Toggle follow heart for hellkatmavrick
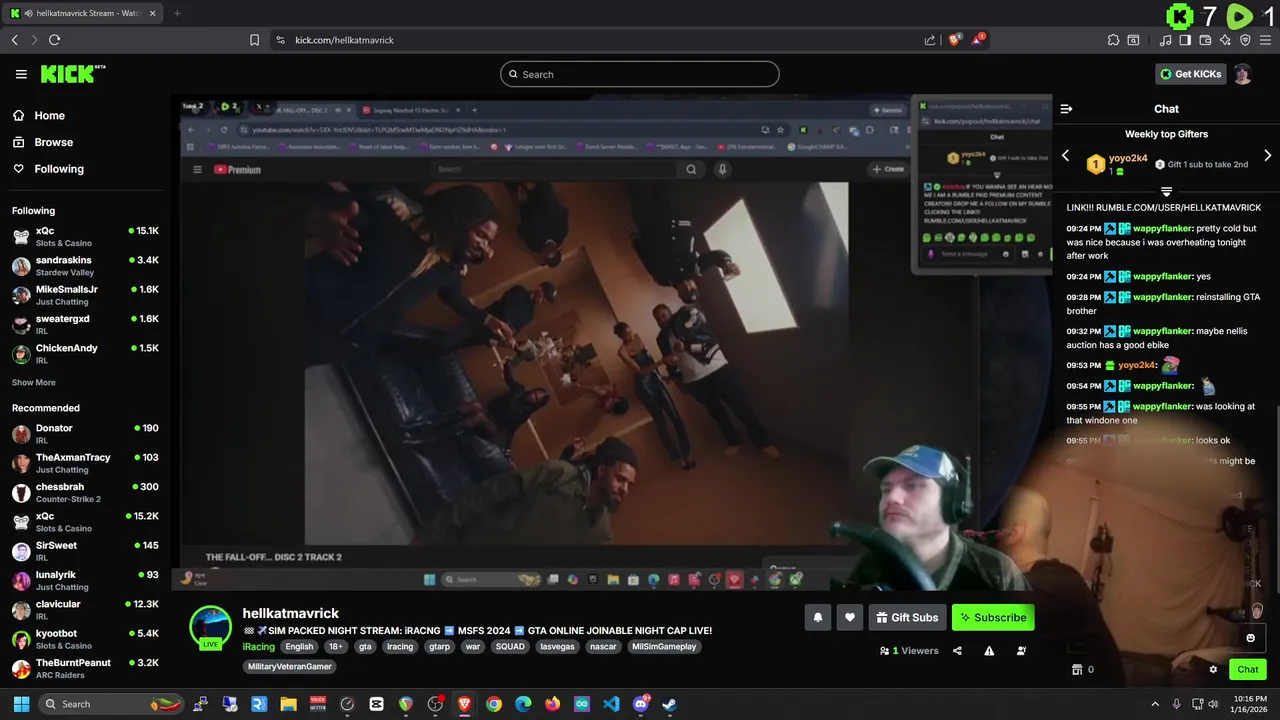This screenshot has width=1280, height=720. click(x=850, y=618)
